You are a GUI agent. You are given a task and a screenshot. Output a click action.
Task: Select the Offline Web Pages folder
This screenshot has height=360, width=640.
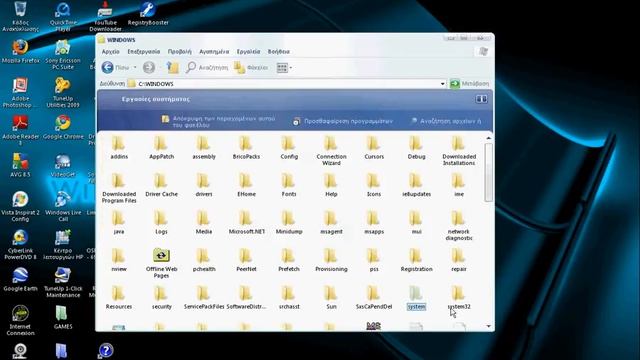pyautogui.click(x=161, y=263)
